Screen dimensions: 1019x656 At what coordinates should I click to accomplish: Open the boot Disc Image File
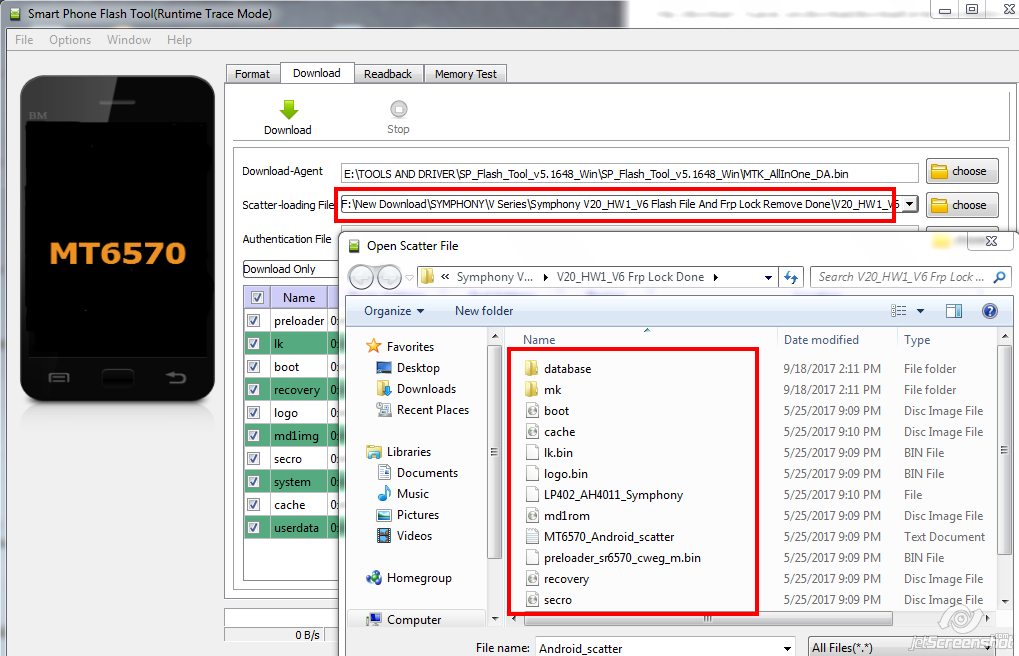click(556, 410)
